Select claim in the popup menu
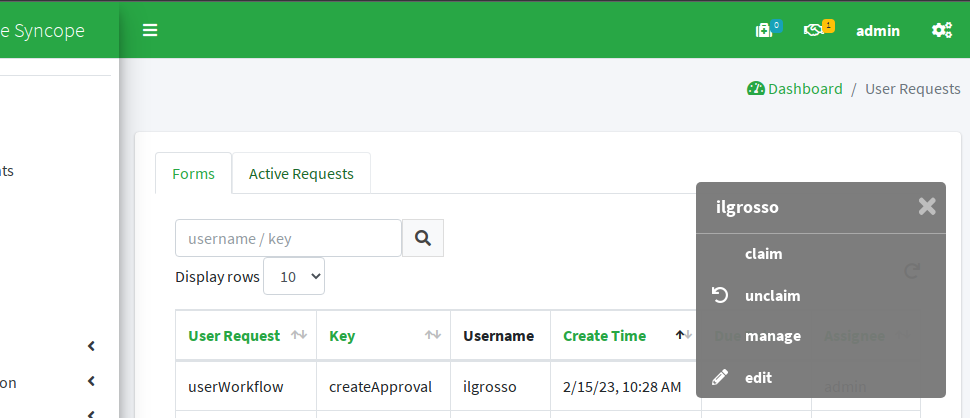 pos(763,254)
